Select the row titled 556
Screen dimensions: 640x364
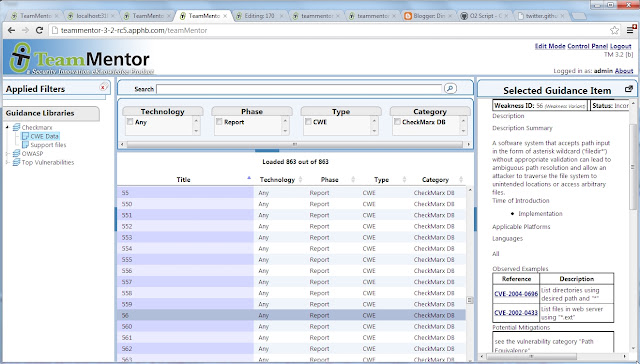[291, 271]
